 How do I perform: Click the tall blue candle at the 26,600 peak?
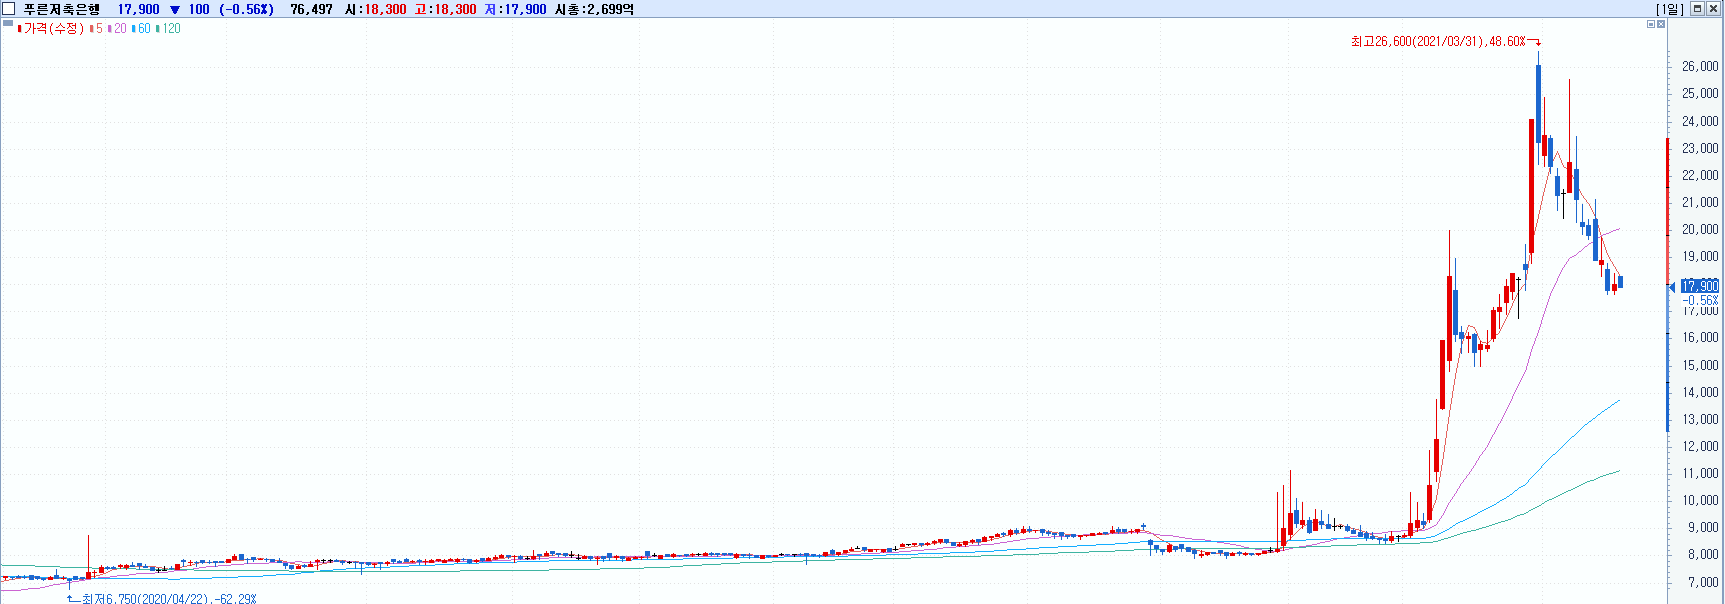1538,105
